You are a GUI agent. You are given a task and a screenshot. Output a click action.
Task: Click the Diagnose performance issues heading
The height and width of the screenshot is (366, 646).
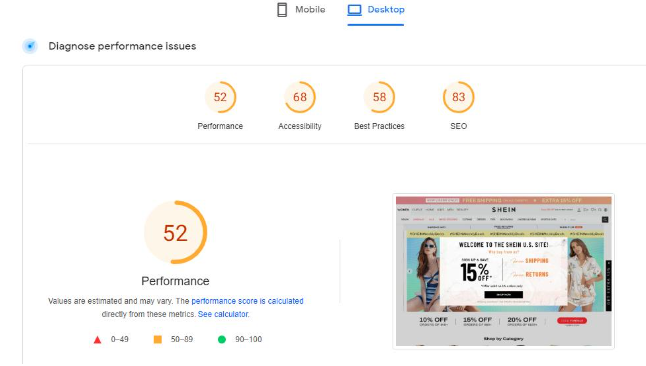point(122,46)
